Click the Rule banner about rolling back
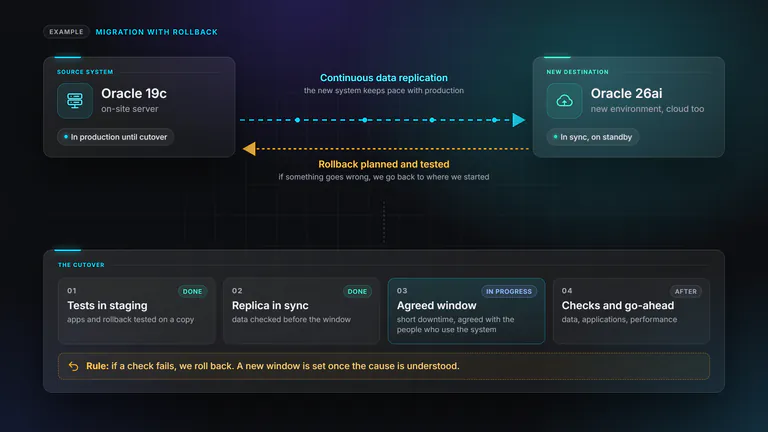Screen dimensions: 768x432 (x=384, y=366)
